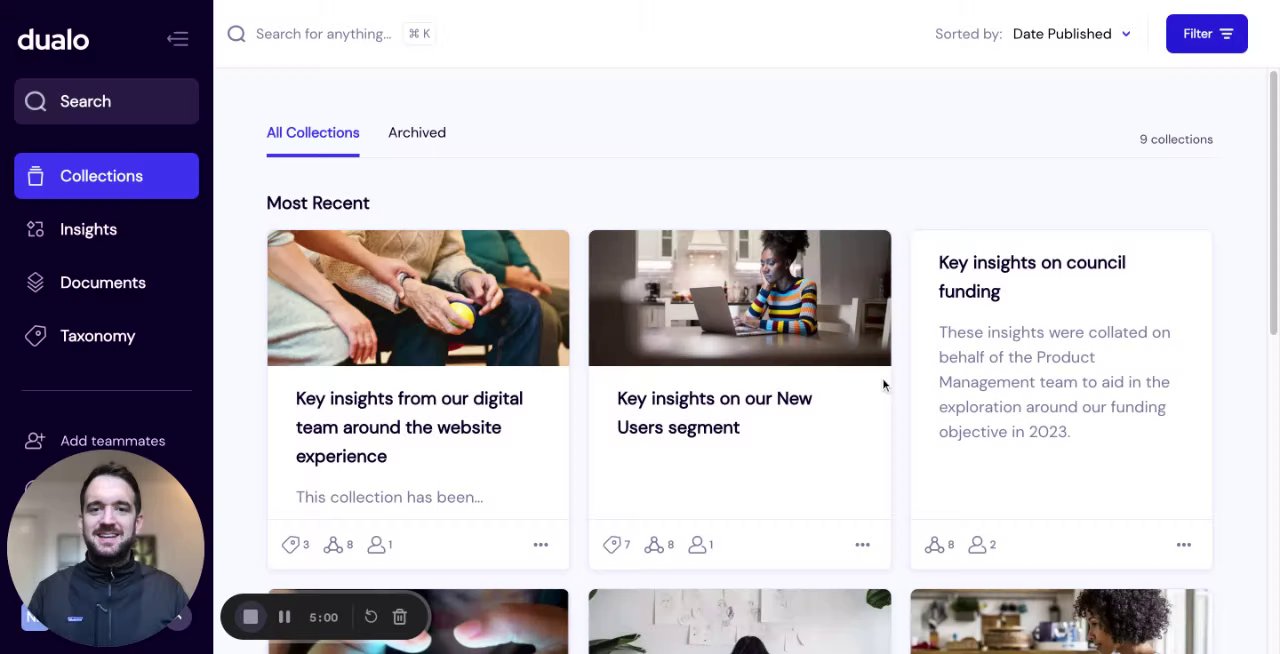Click contributors icon on council funding card
Viewport: 1280px width, 654px height.
click(x=977, y=545)
